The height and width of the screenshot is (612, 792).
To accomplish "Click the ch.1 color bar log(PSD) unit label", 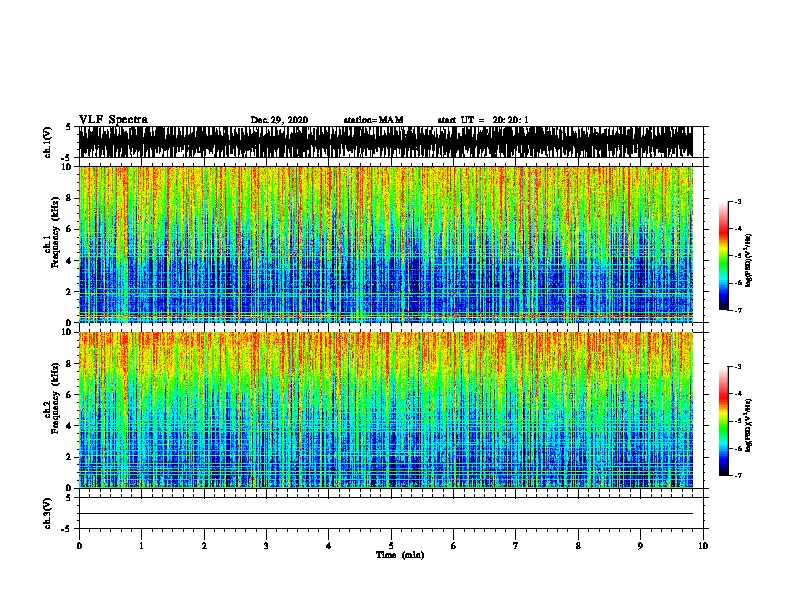I will tap(749, 261).
